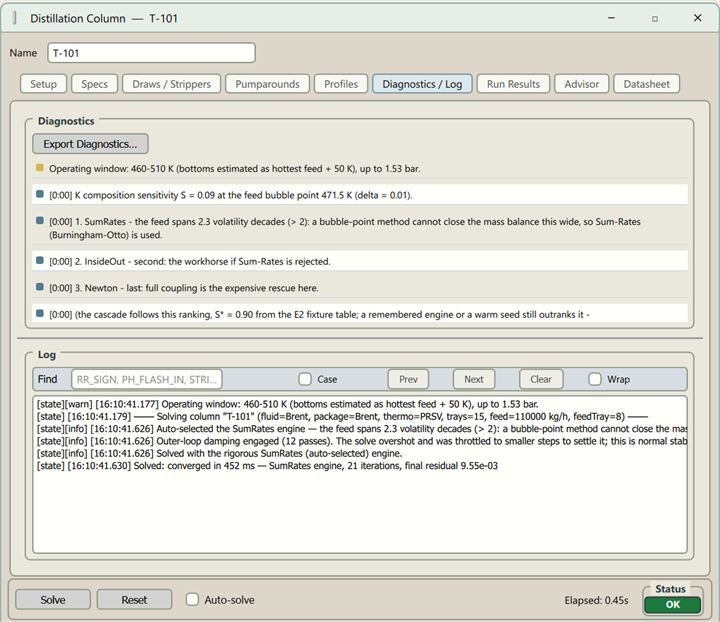Minimize the Distillation Column window
Image resolution: width=720 pixels, height=622 pixels.
pos(611,18)
